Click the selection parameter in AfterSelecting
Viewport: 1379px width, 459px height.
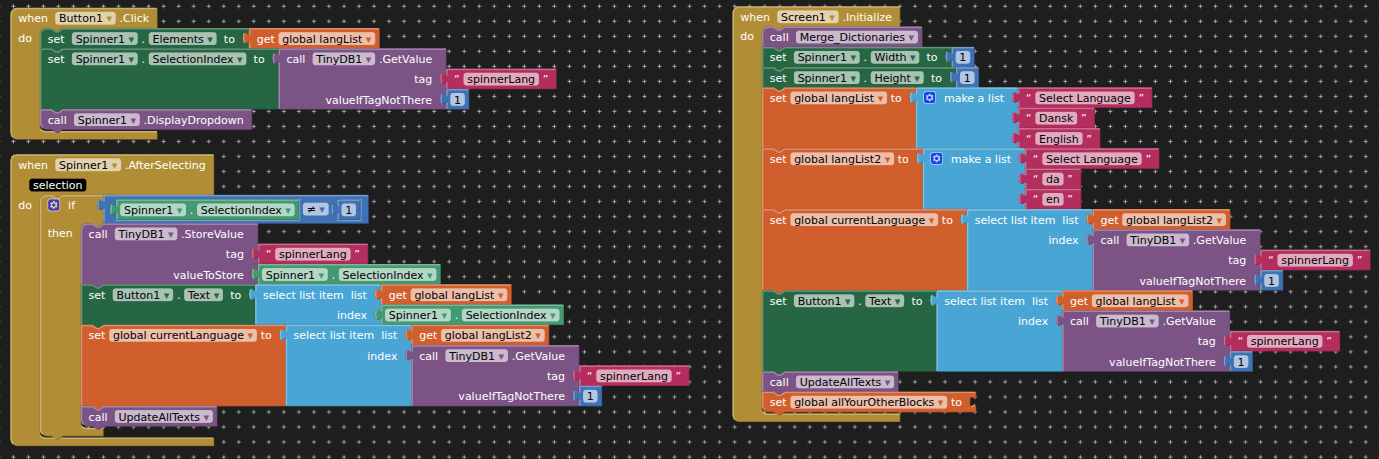[57, 185]
